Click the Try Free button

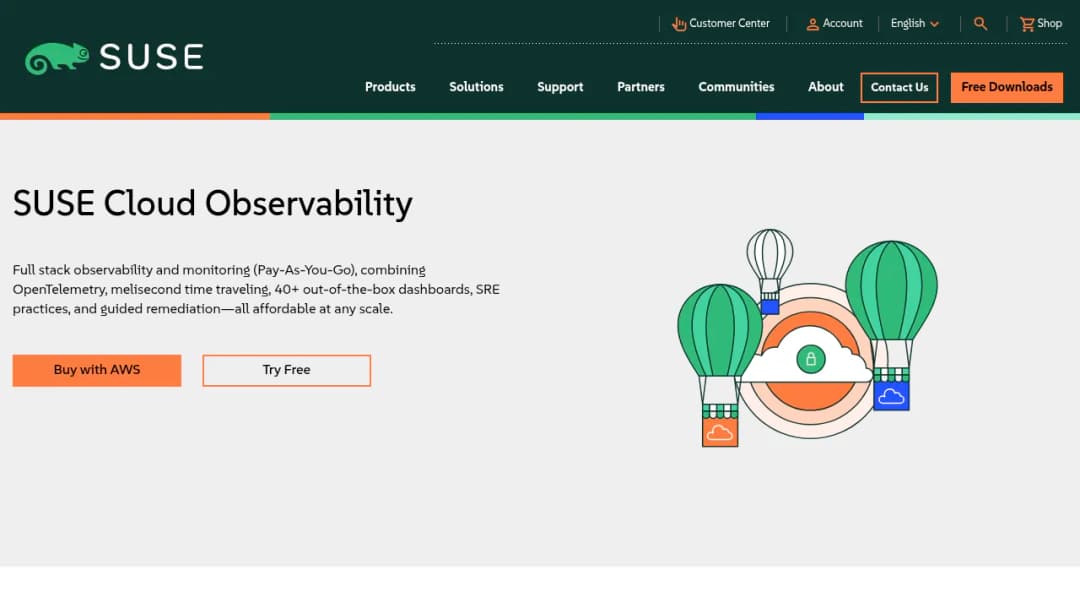click(x=287, y=370)
